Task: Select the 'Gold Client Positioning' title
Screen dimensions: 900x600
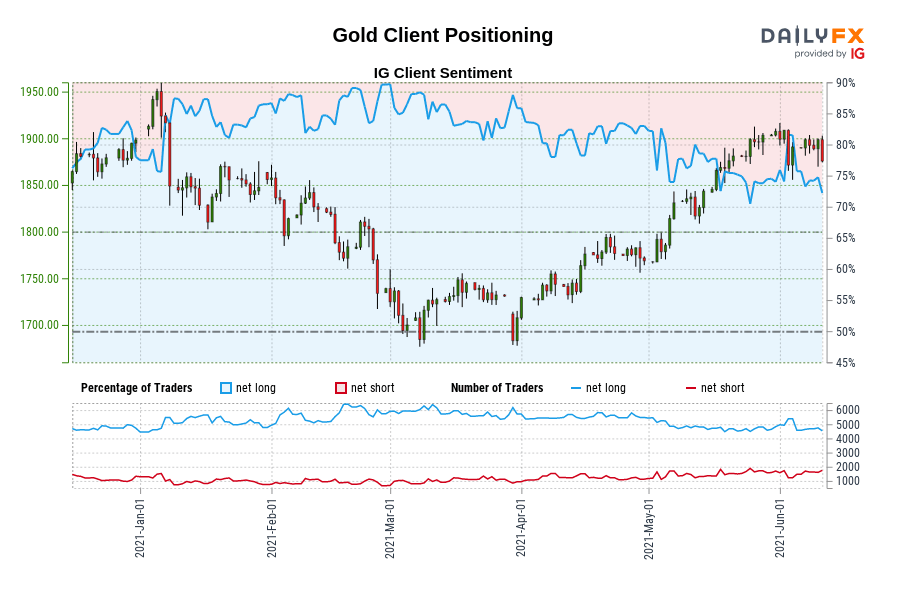Action: 443,35
